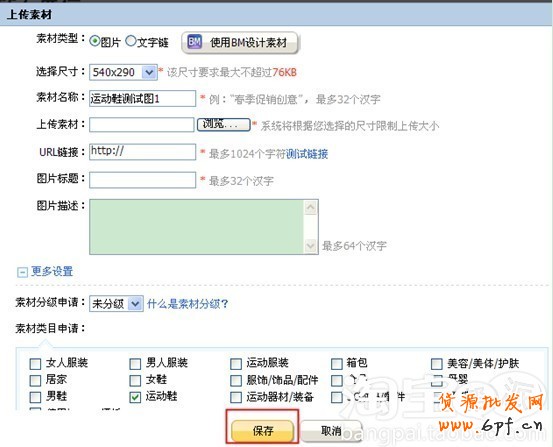
Task: Open the 测试链接 link
Action: pos(307,154)
